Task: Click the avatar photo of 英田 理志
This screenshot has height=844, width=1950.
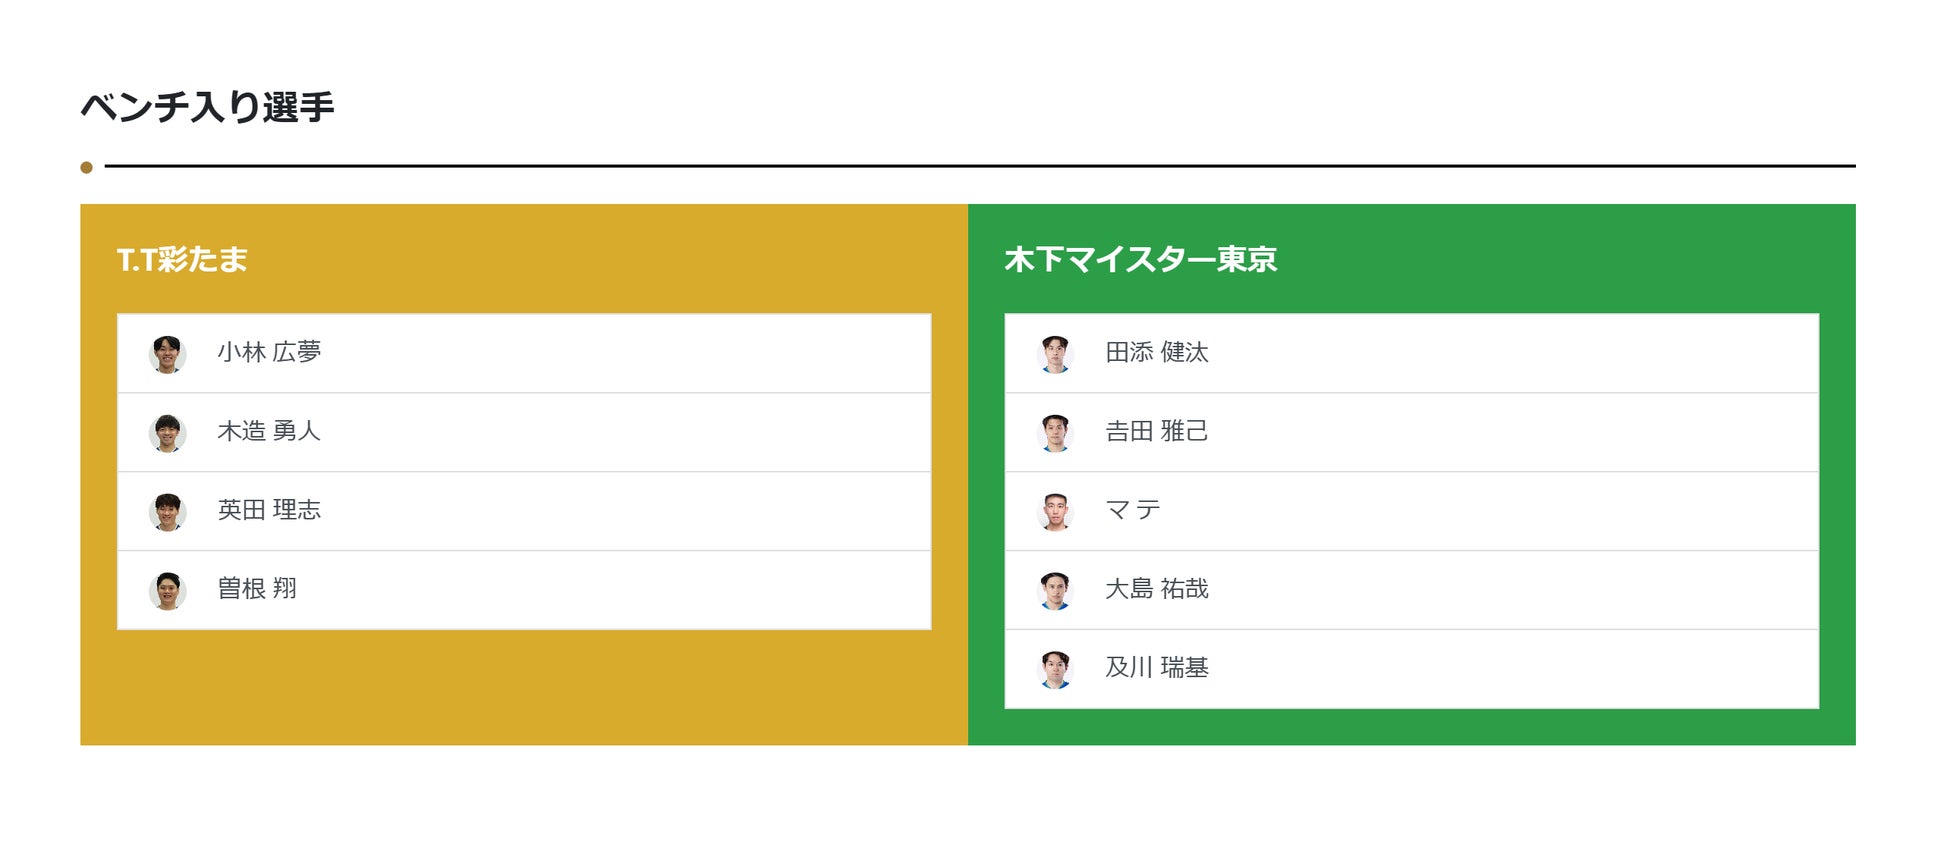Action: coord(168,510)
